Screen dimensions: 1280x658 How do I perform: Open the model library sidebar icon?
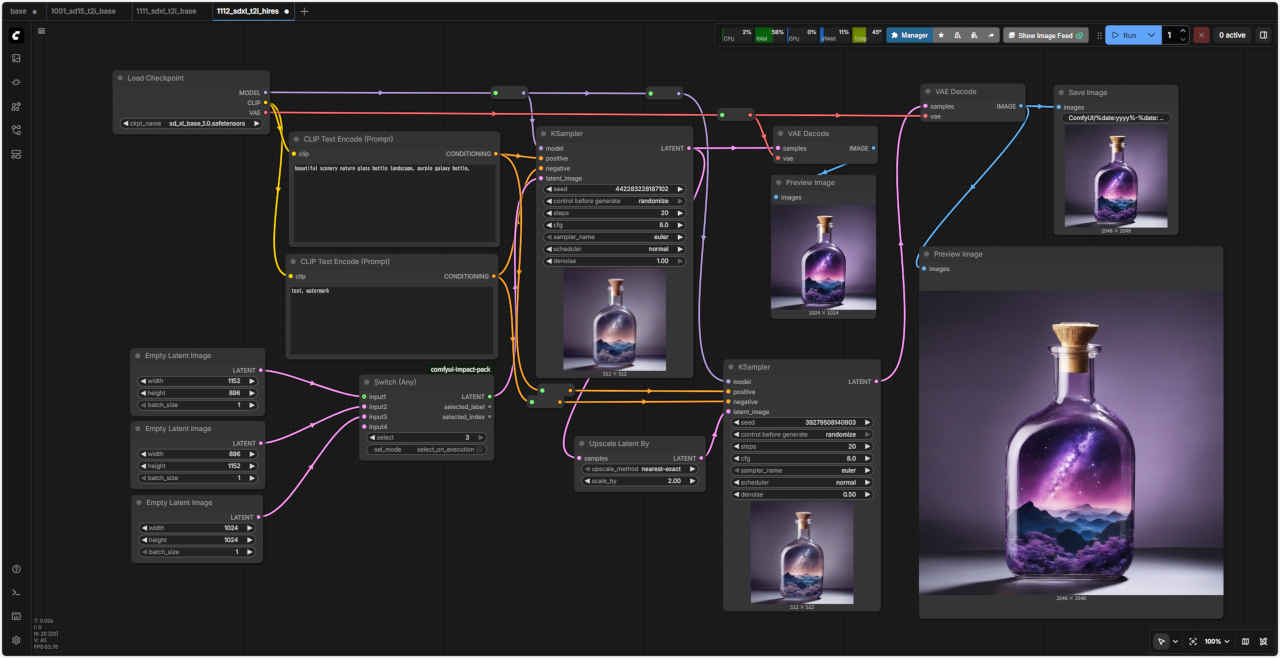[x=16, y=106]
